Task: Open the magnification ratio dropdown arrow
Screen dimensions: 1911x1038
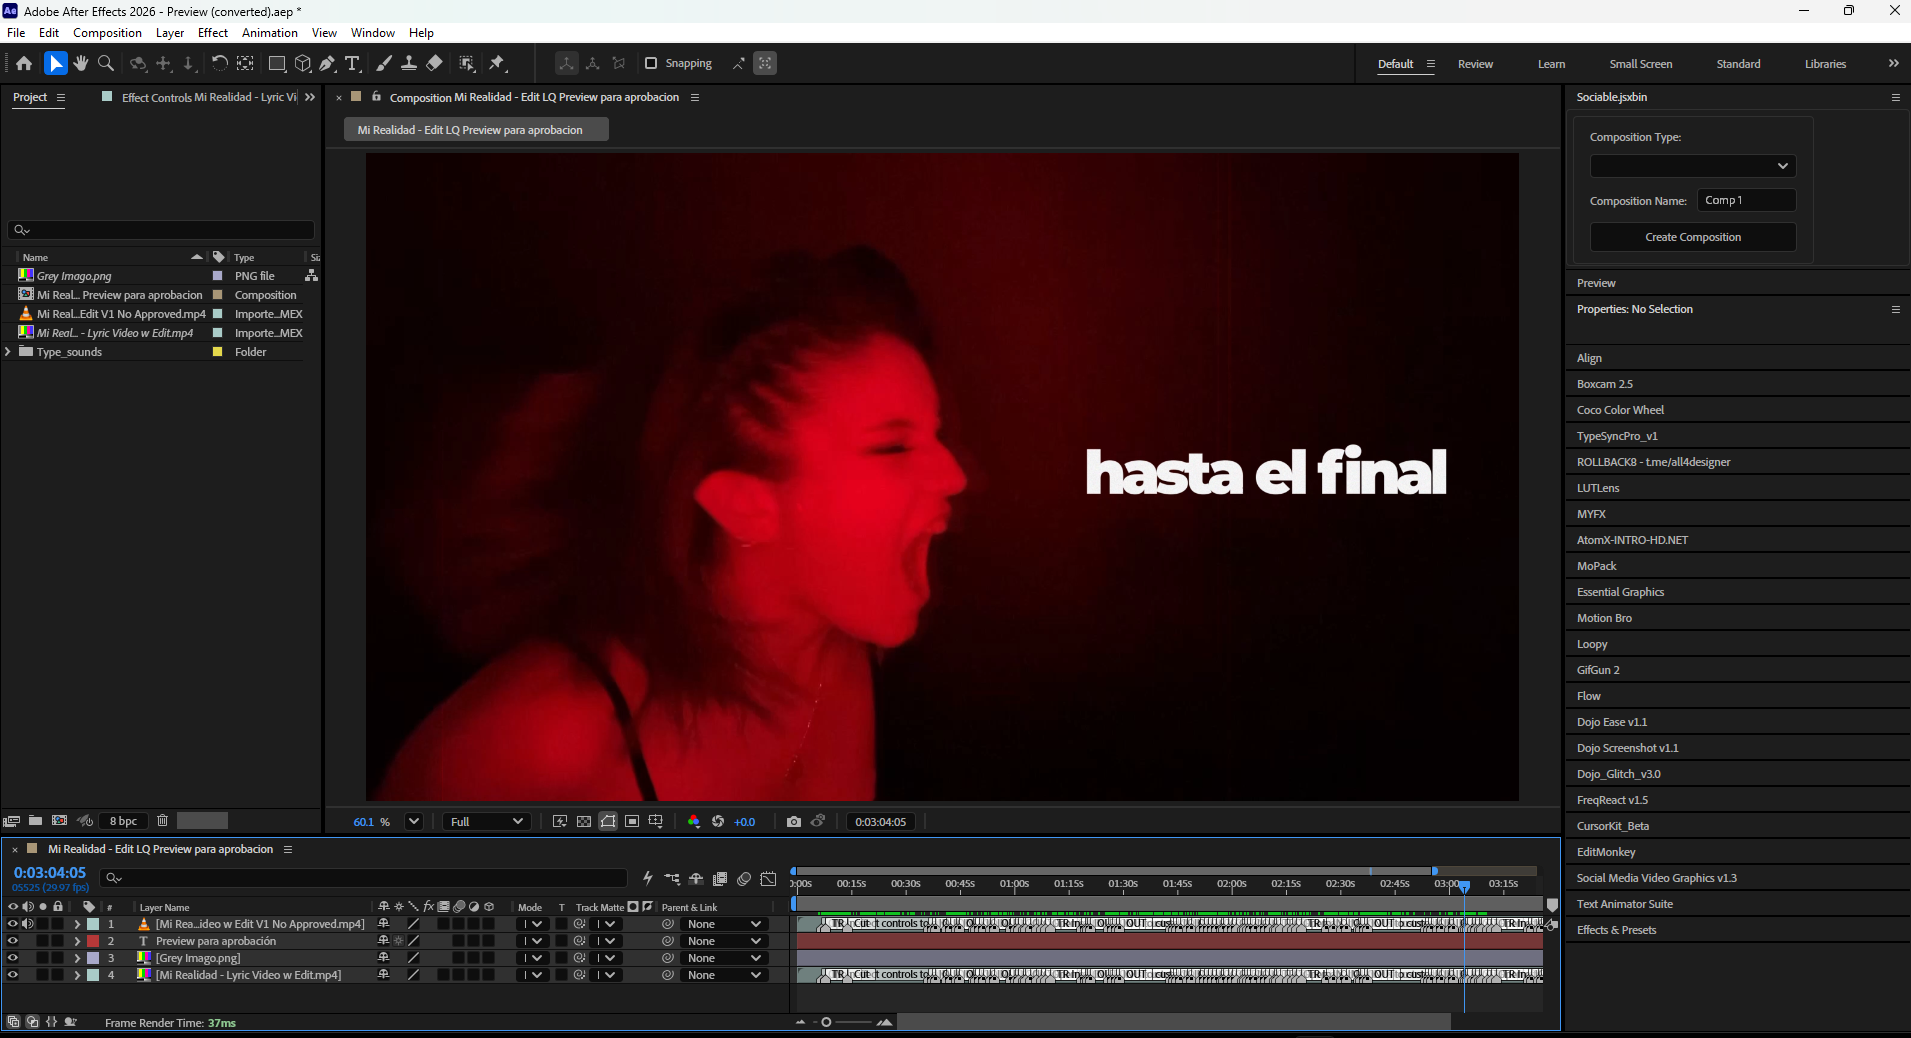Action: 413,822
